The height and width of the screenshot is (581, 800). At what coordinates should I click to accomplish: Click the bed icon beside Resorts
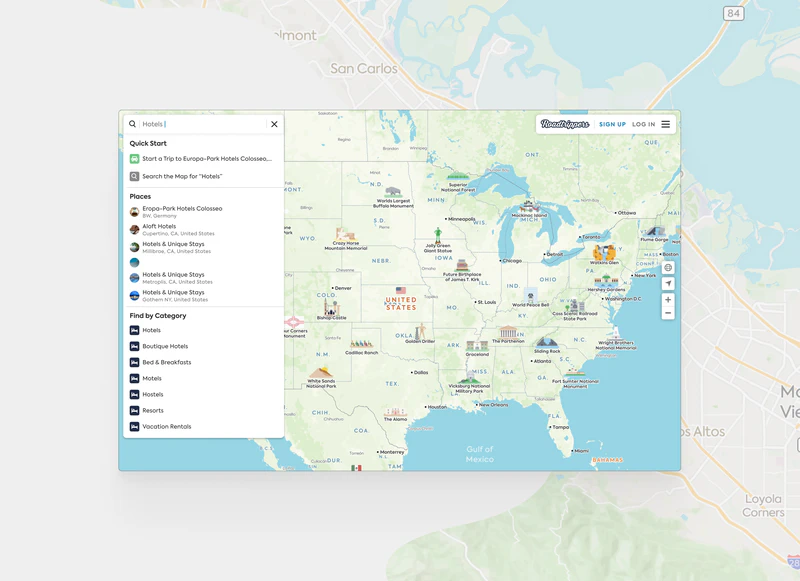point(134,411)
